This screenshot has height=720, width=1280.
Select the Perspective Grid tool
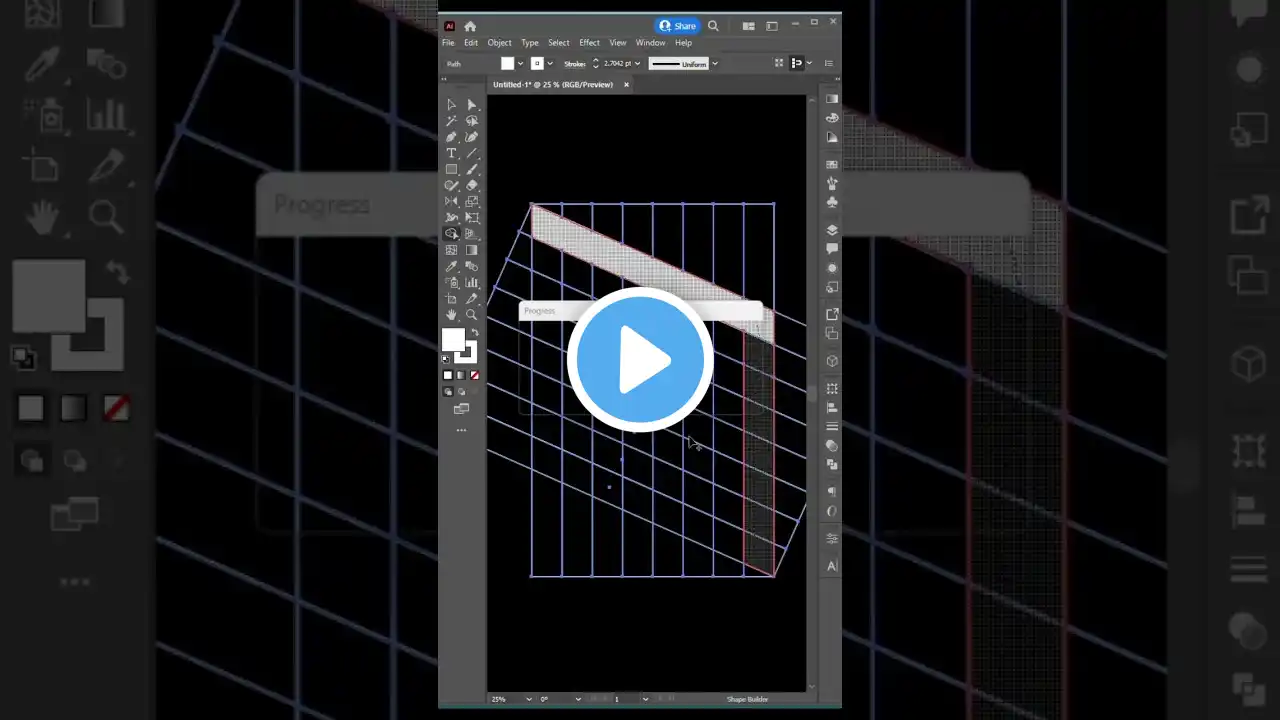(x=471, y=234)
